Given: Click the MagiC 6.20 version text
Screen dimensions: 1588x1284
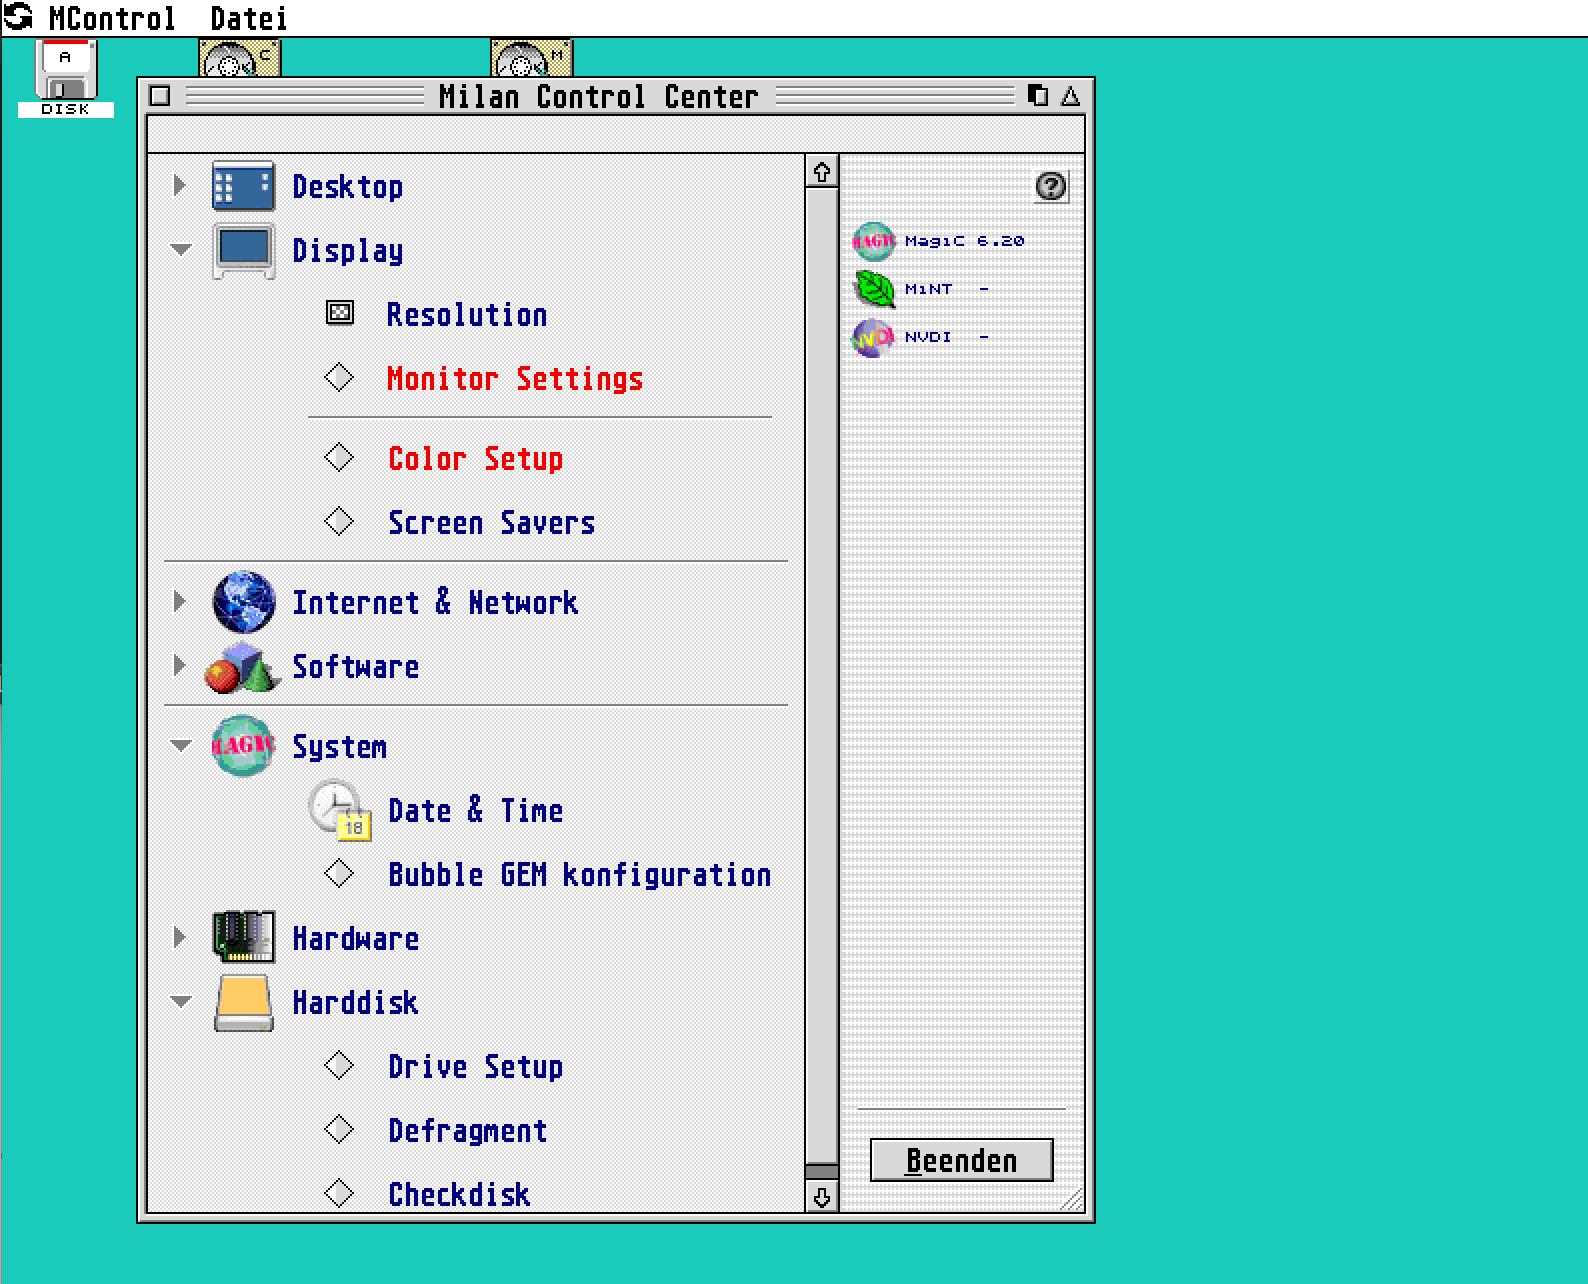Looking at the screenshot, I should coord(964,241).
